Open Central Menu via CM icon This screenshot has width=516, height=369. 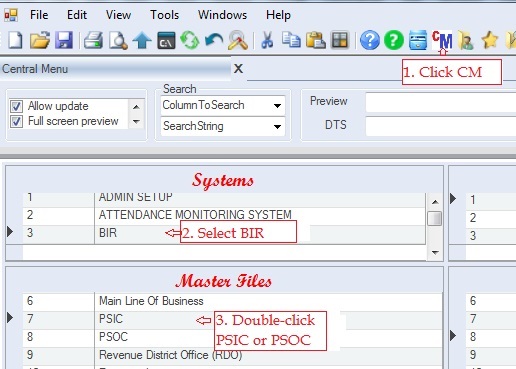coord(442,40)
